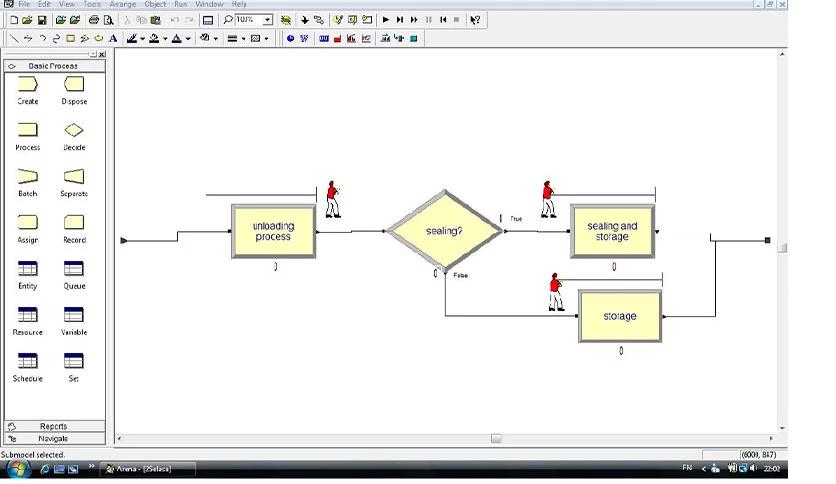Start simulation with the Go play button
This screenshot has width=836, height=484.
[x=386, y=20]
